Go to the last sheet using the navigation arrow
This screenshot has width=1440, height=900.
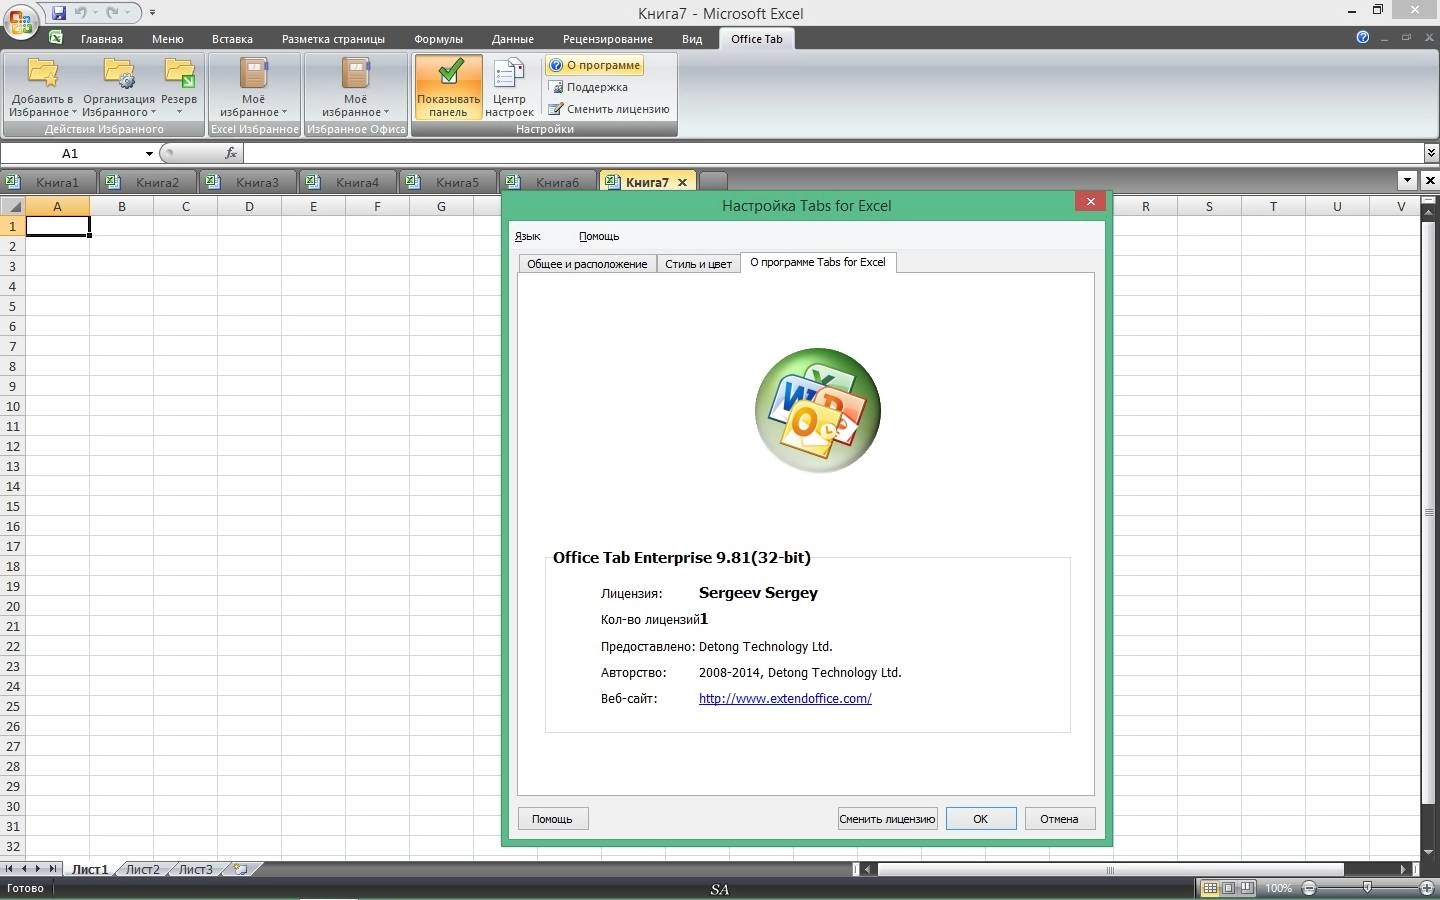pos(53,869)
